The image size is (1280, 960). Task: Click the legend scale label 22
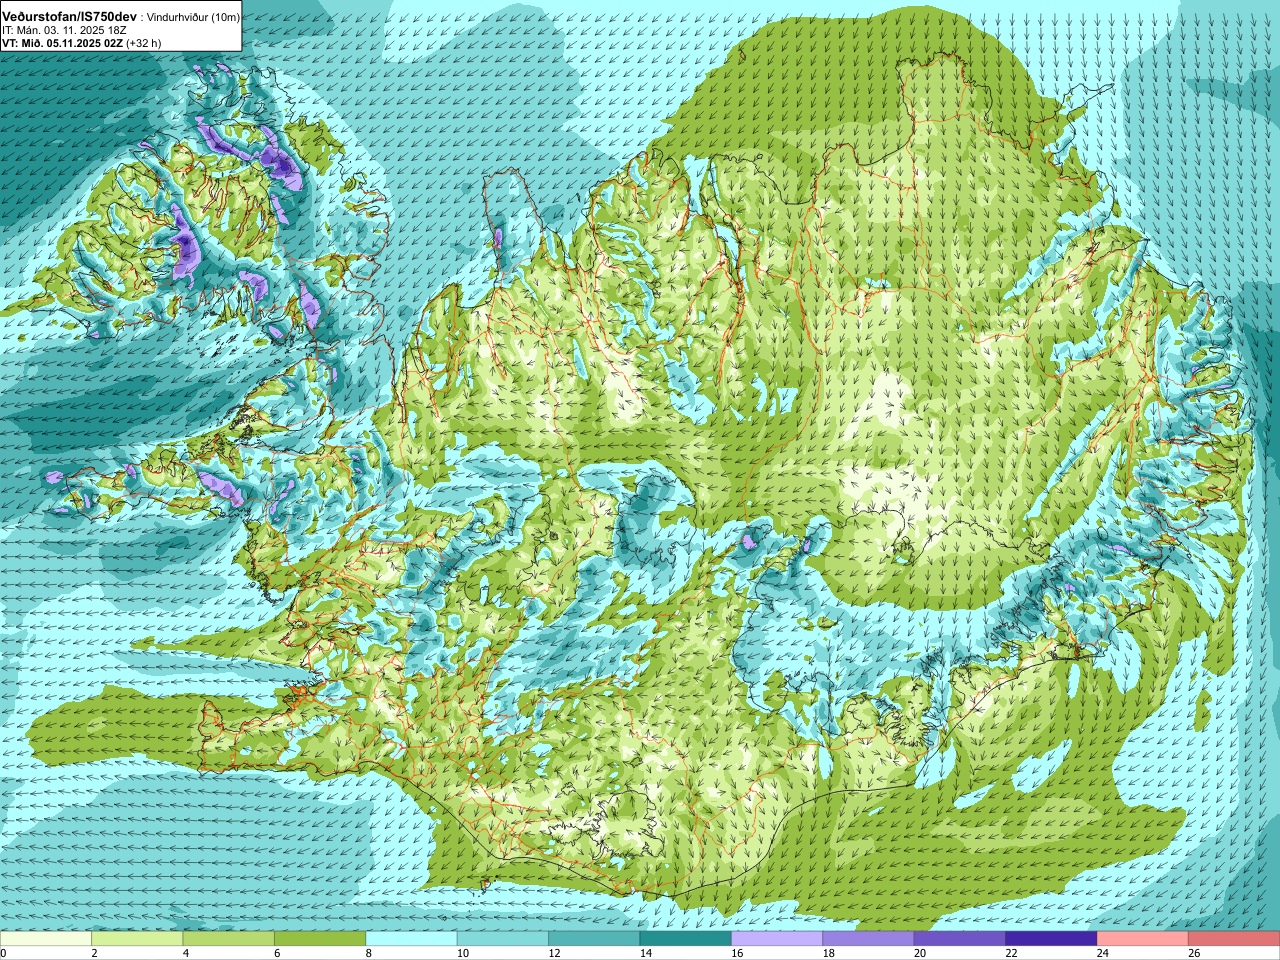[1011, 953]
